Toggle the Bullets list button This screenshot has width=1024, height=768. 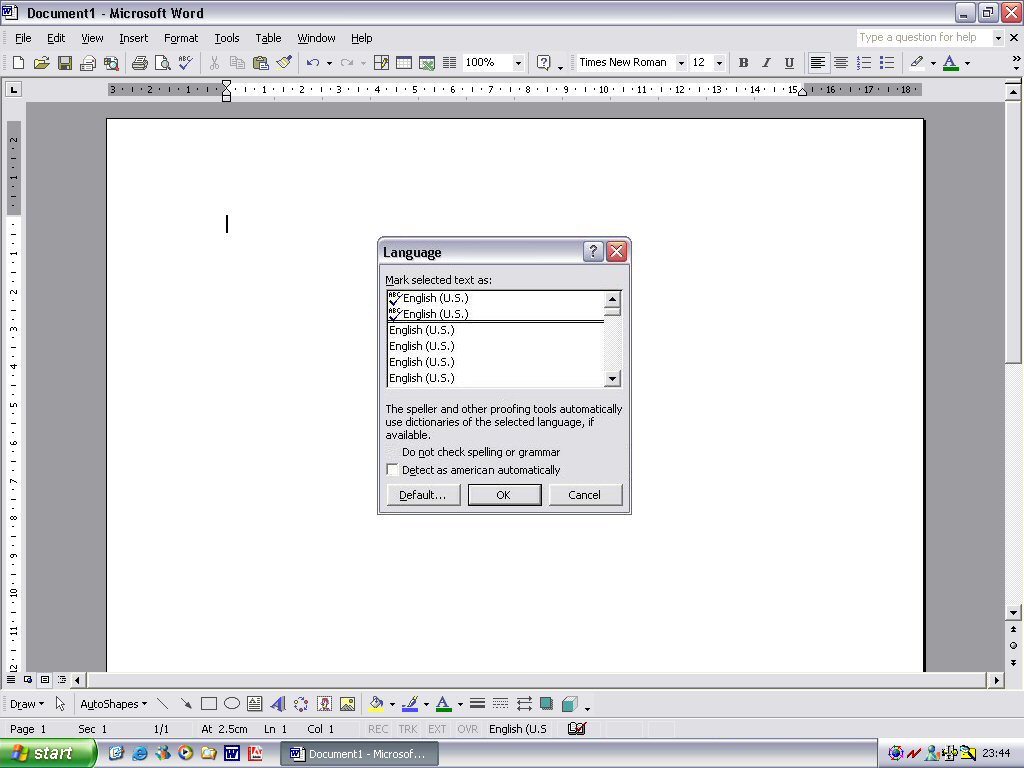(887, 63)
